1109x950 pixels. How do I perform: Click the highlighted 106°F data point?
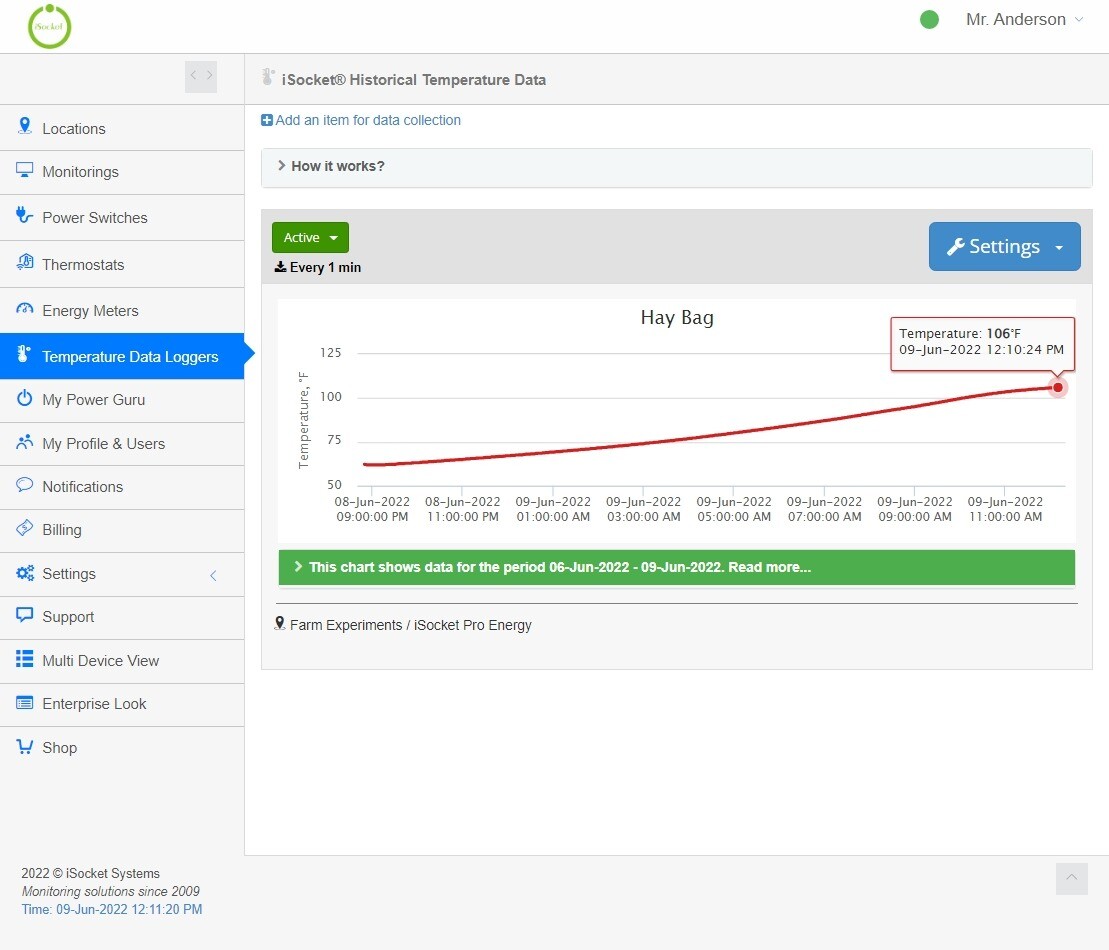click(1057, 387)
